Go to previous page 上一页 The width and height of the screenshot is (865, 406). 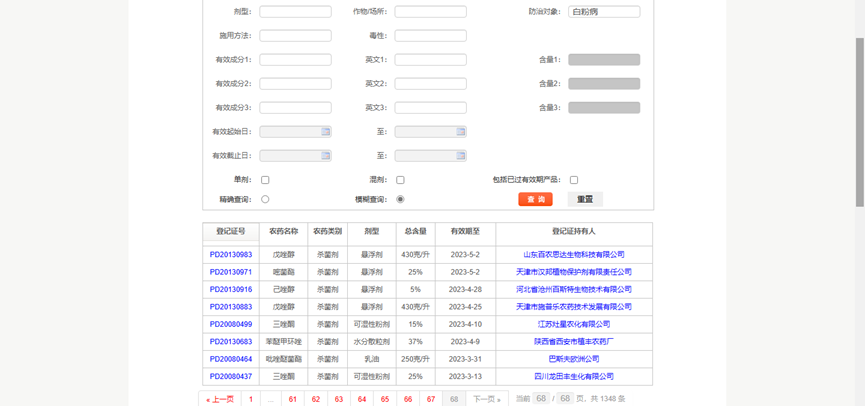220,399
